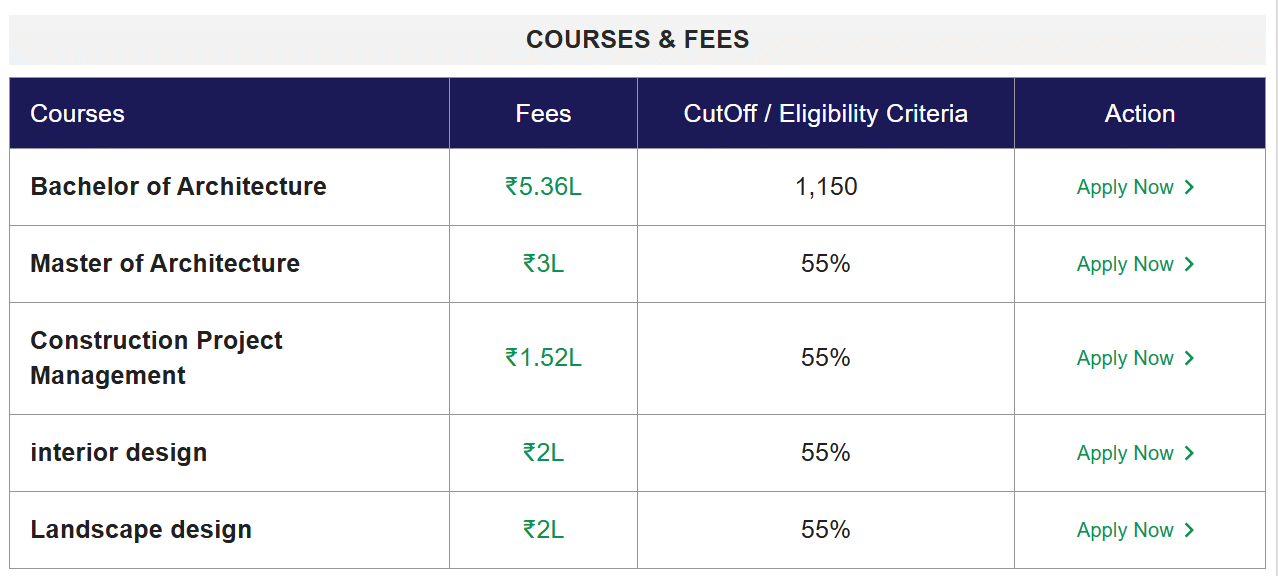This screenshot has width=1278, height=576.
Task: Select the Bachelor of Architecture course name
Action: point(178,187)
